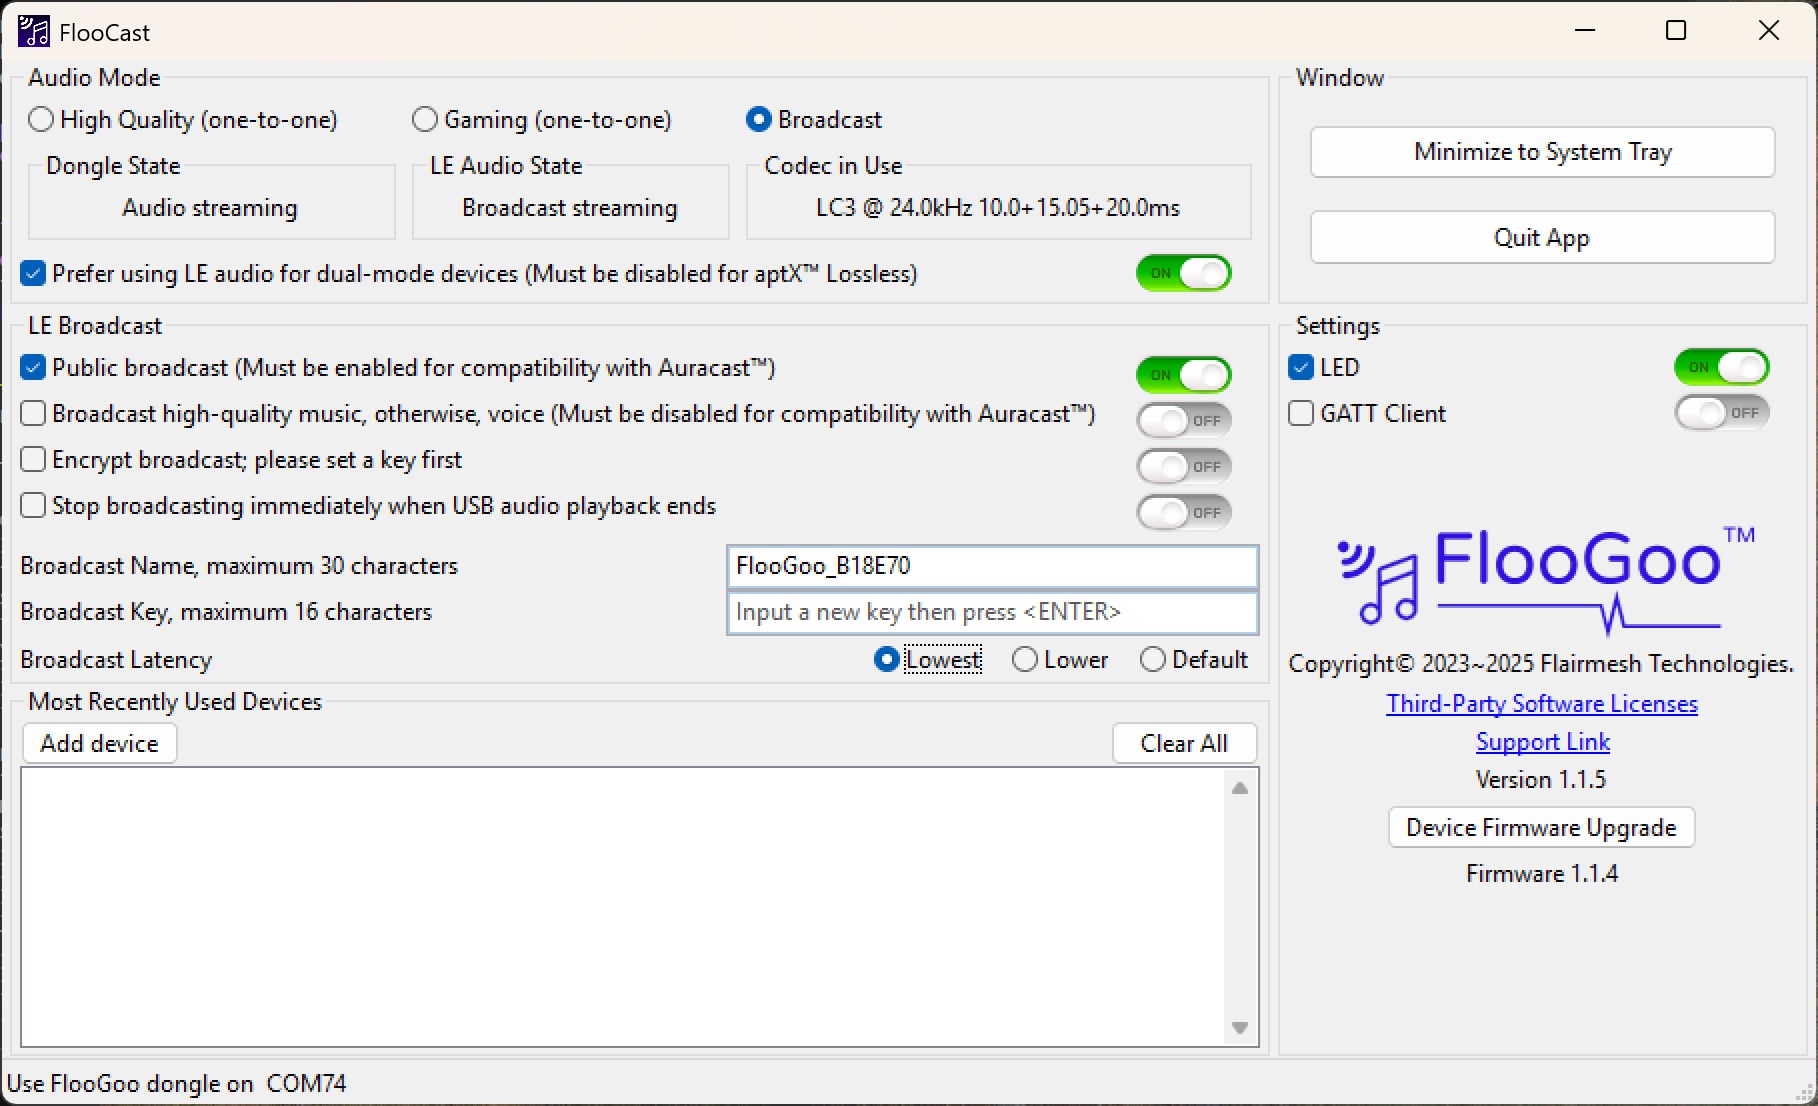Turn on Stop broadcasting toggle switch
The width and height of the screenshot is (1818, 1106).
tap(1184, 513)
